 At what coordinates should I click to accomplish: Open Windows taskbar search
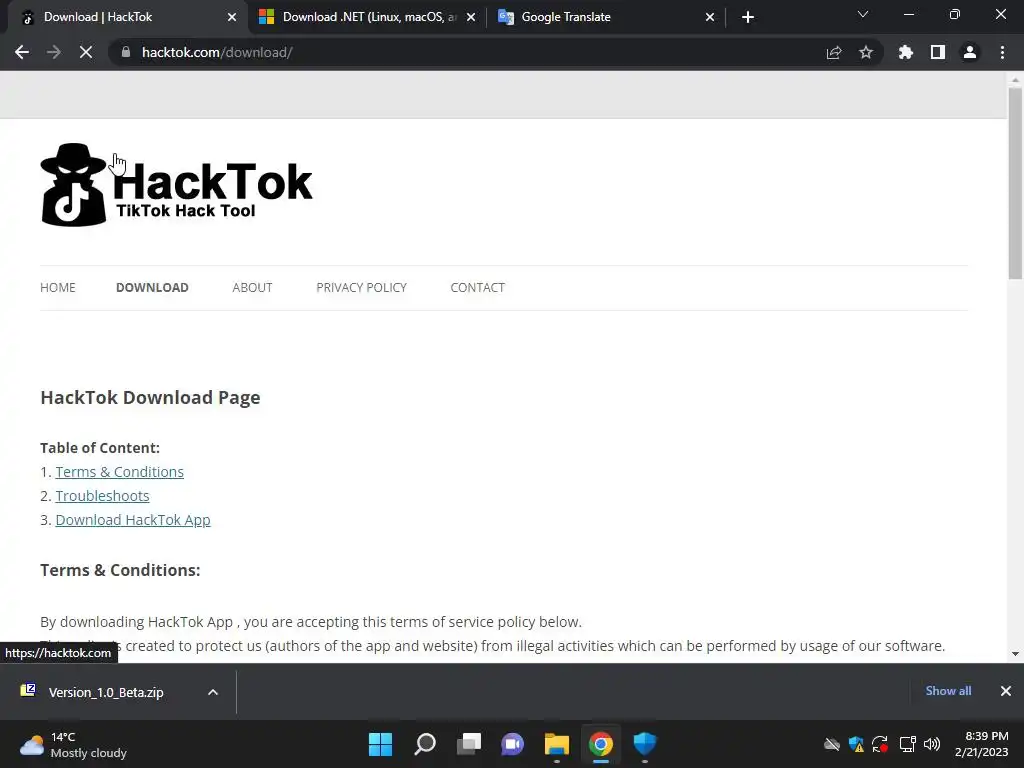424,744
